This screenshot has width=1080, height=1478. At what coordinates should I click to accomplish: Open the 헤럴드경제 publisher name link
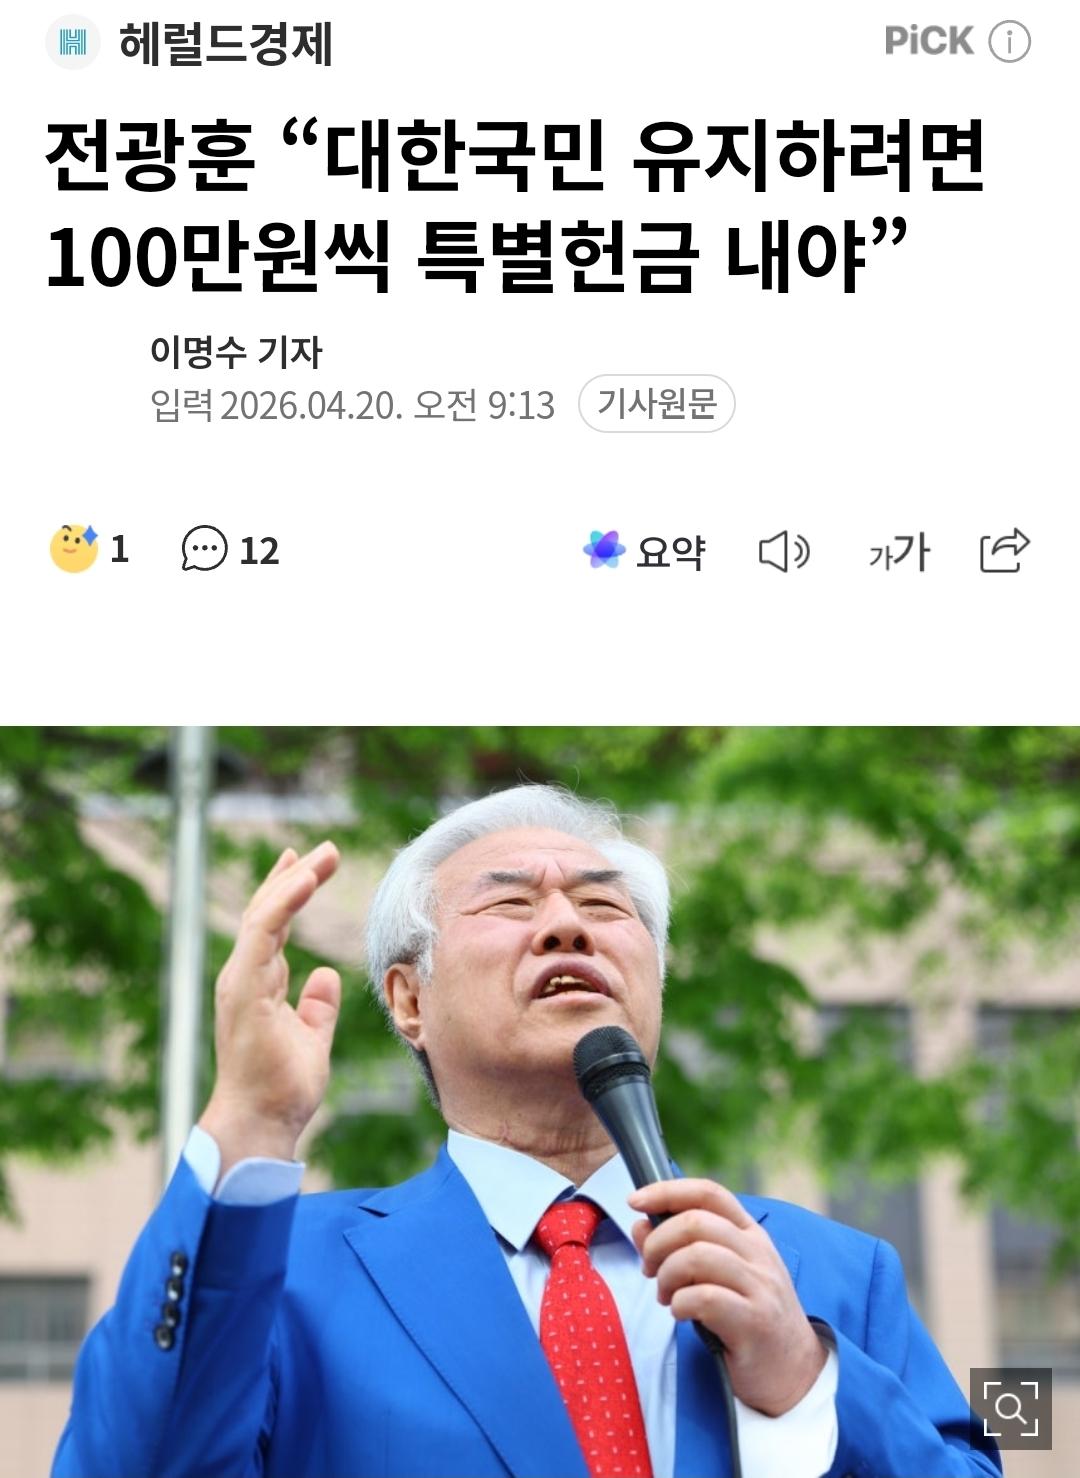(225, 44)
